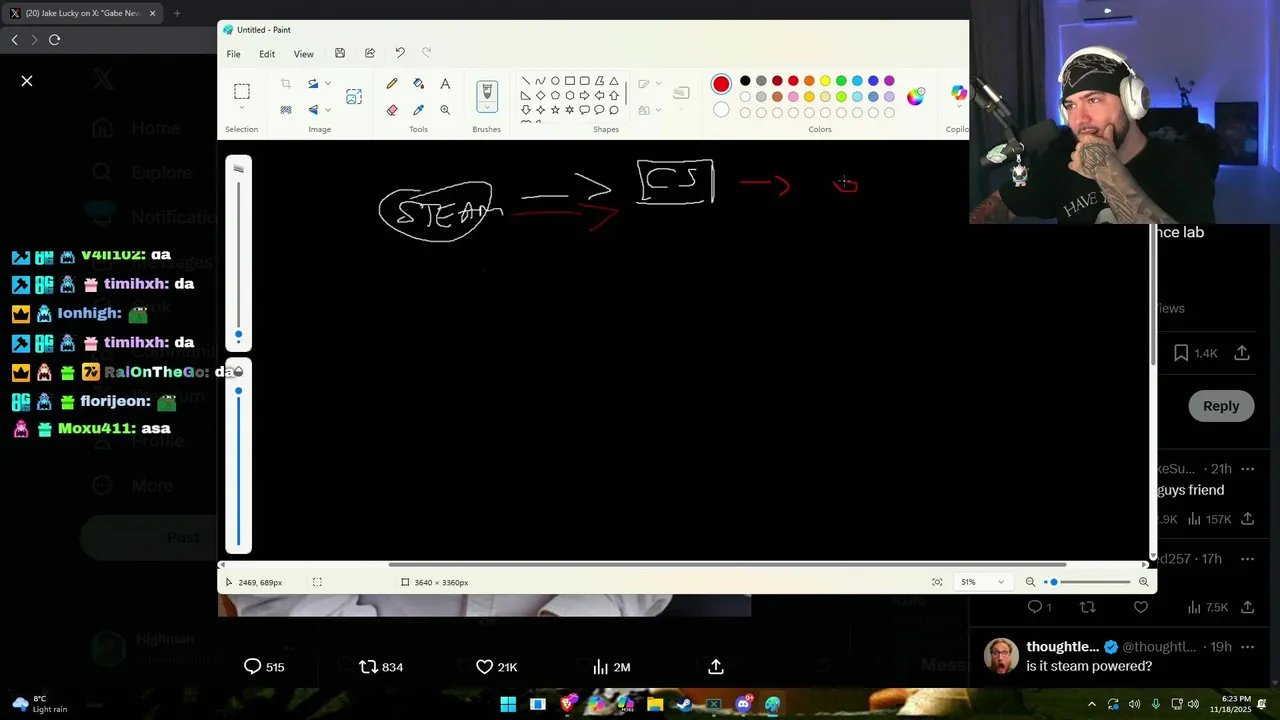Switch to the Jake Lucky on X browser tab

click(x=83, y=13)
